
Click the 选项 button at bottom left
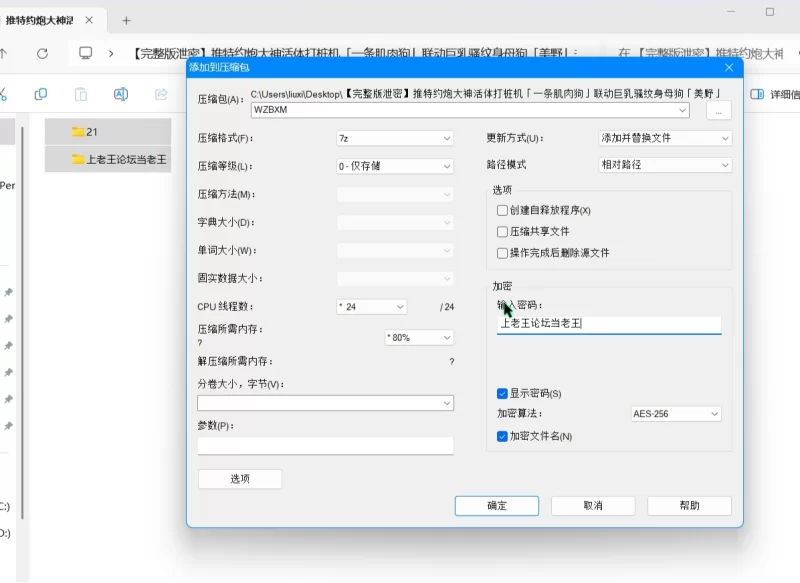coord(240,478)
